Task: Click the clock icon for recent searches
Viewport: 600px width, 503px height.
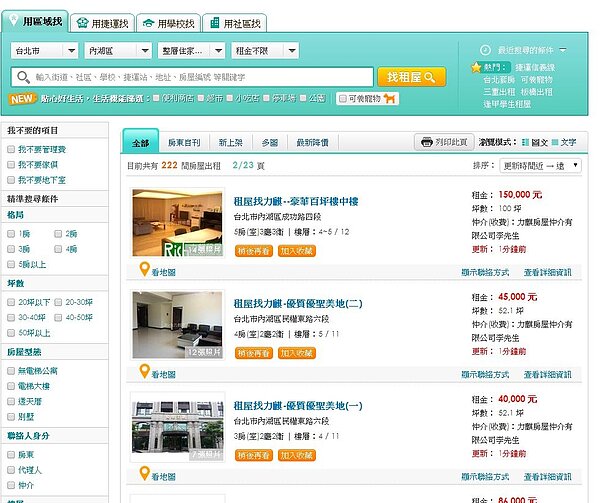Action: 485,50
